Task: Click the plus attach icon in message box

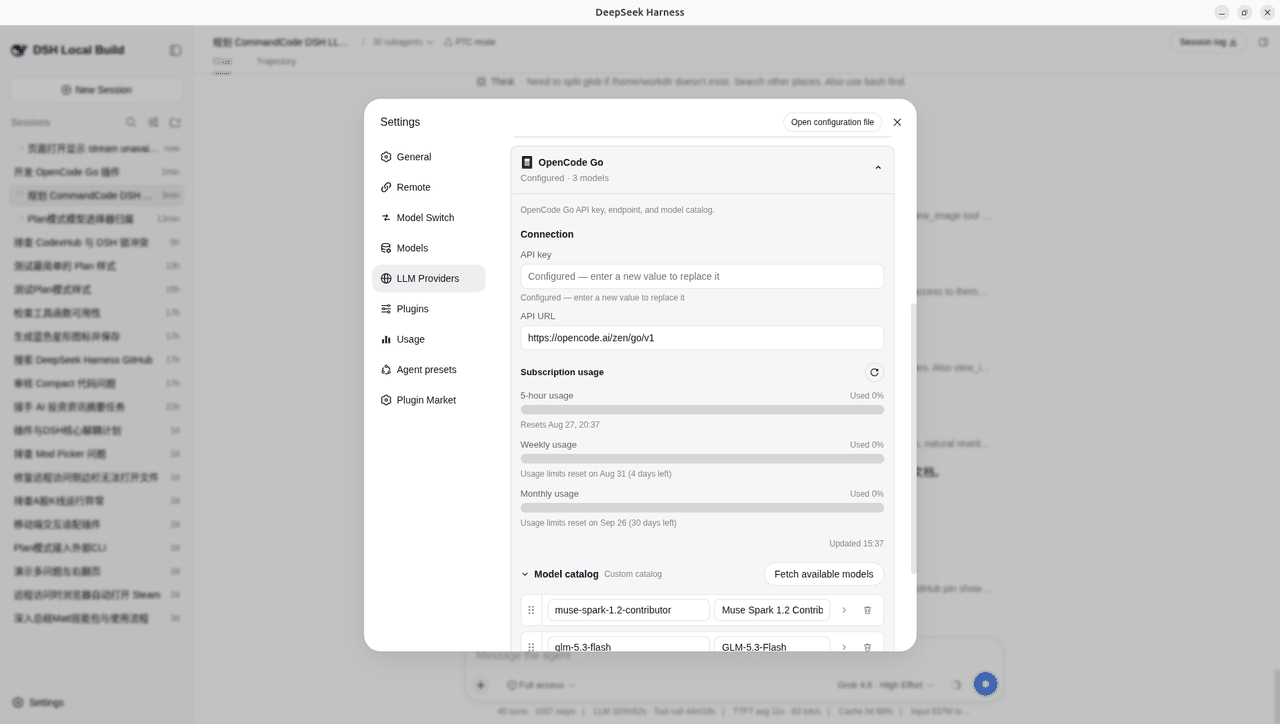Action: [x=481, y=685]
